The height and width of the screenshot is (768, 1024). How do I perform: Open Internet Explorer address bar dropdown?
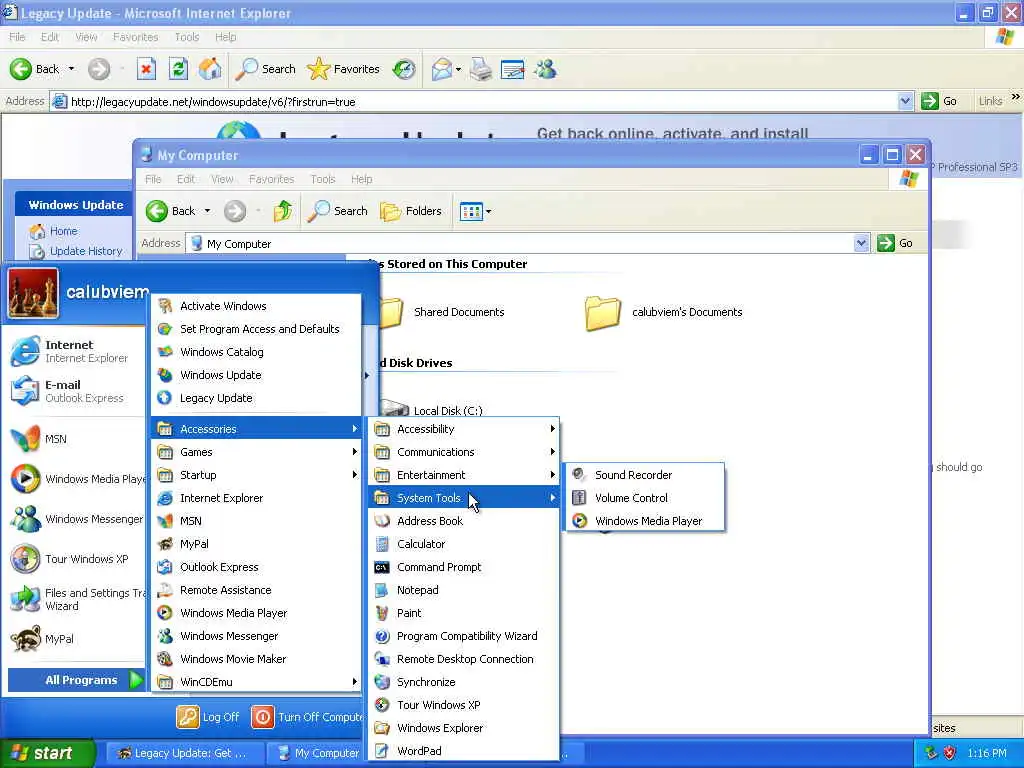[904, 101]
